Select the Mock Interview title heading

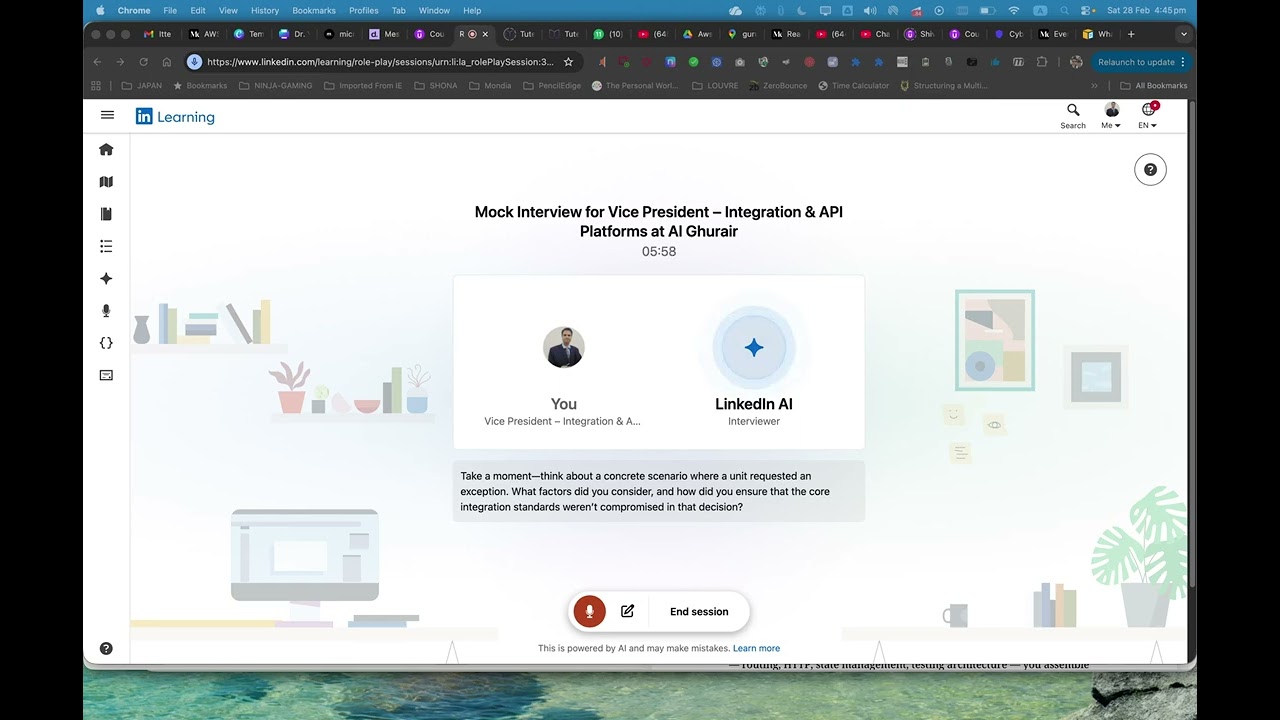pos(659,221)
